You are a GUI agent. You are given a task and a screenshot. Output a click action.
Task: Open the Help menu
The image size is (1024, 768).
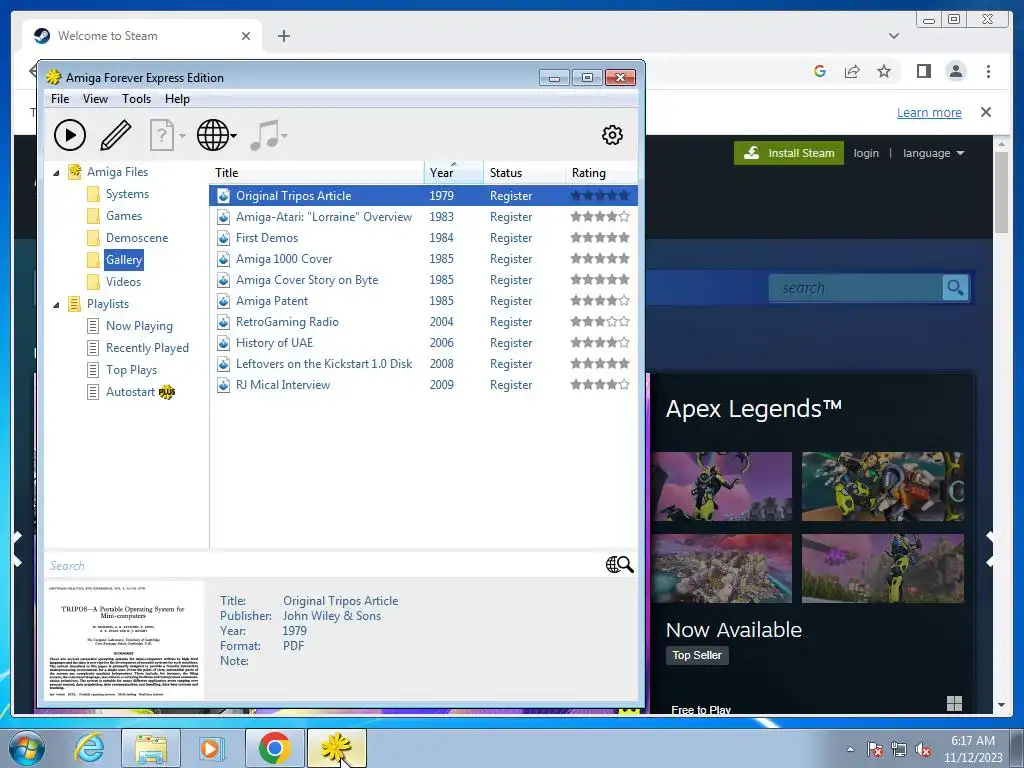pos(177,99)
